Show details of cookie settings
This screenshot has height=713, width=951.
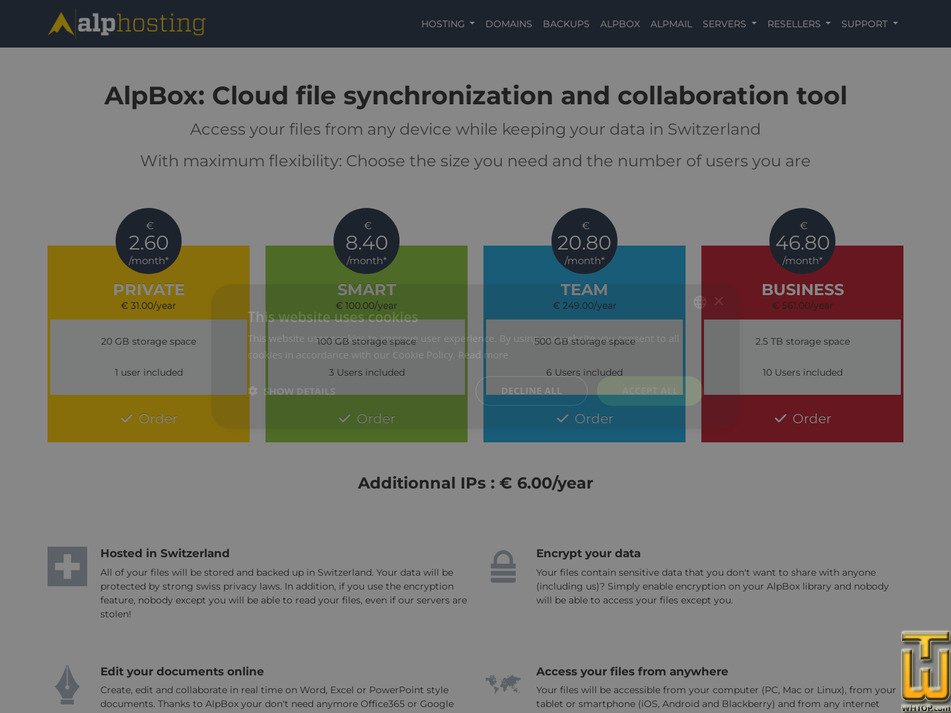(x=292, y=391)
